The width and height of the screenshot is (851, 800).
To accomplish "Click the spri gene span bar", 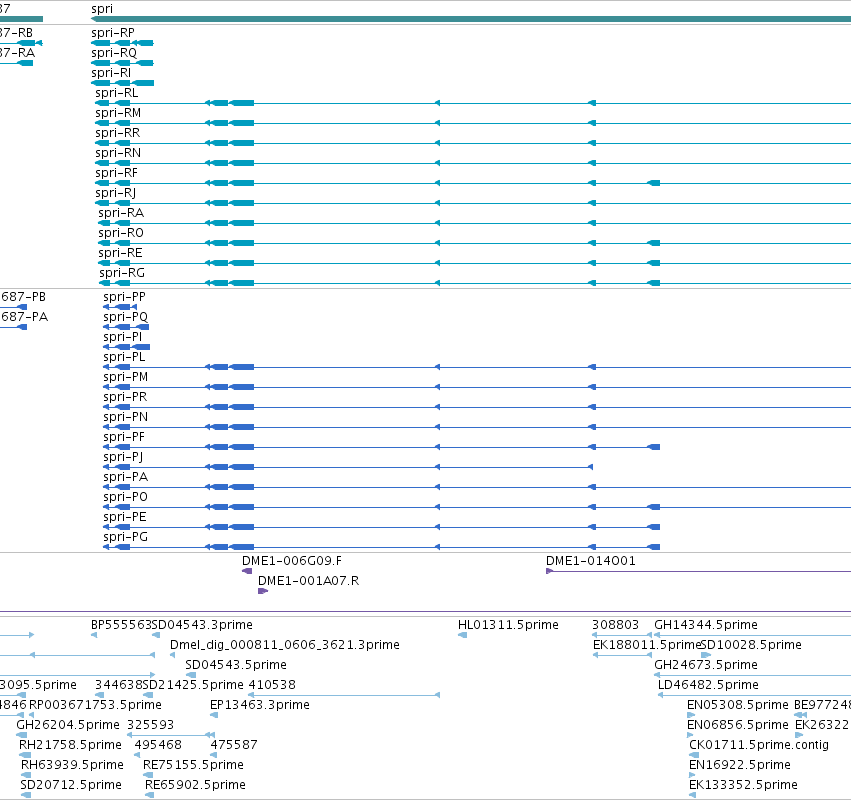I will coord(471,19).
